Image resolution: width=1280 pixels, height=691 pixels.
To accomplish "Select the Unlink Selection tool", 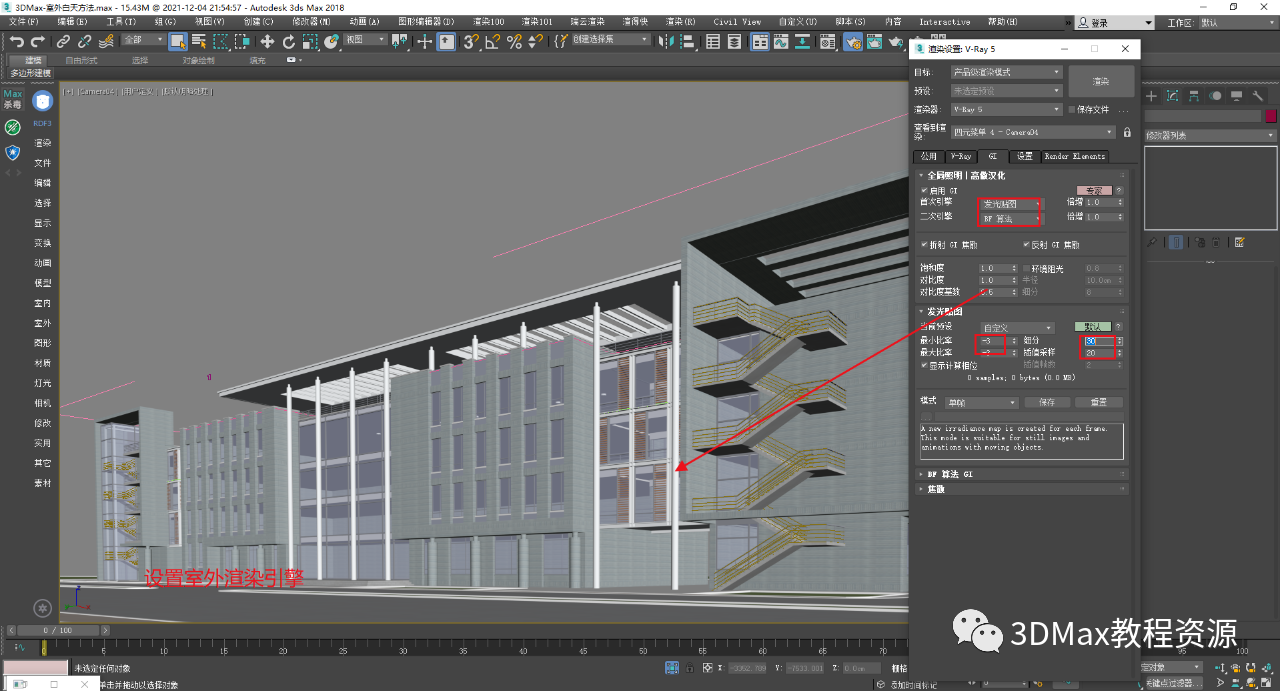I will (84, 41).
